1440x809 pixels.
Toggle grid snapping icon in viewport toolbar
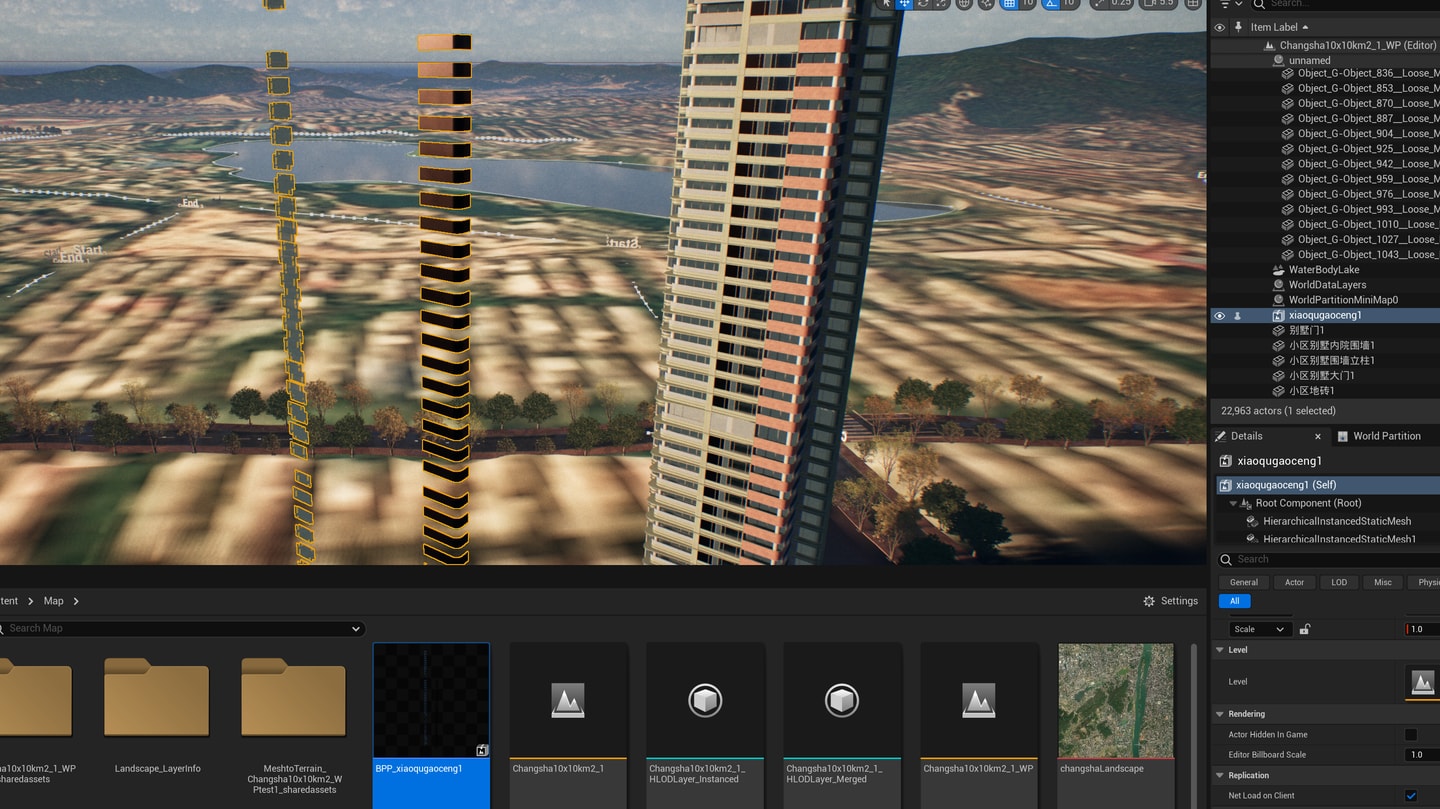1009,4
